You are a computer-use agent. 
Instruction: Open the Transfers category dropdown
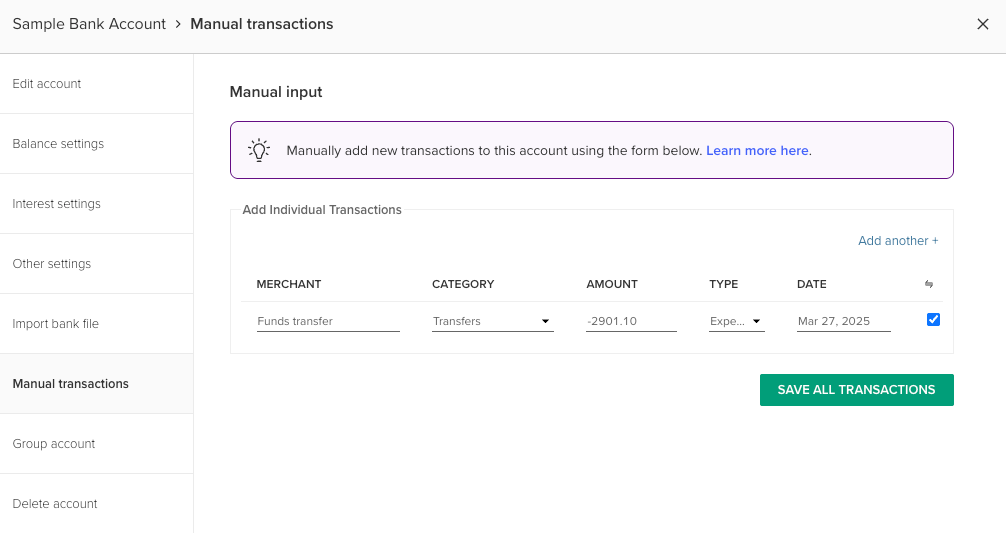point(492,321)
